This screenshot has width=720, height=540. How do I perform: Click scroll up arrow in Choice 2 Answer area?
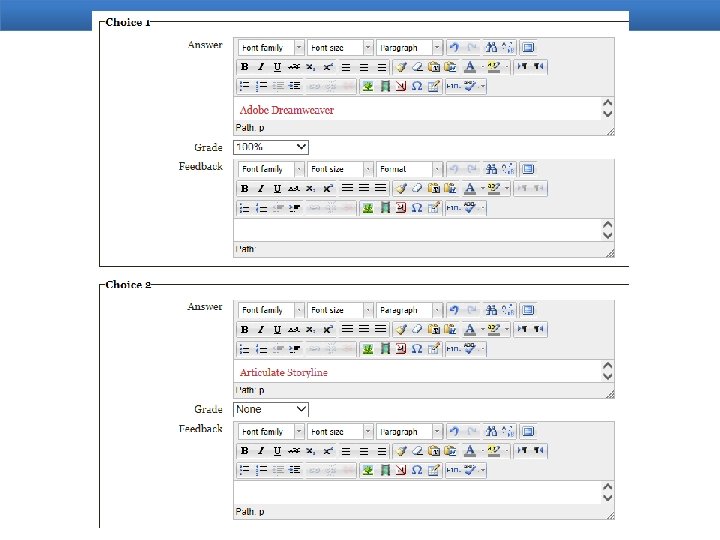[608, 366]
